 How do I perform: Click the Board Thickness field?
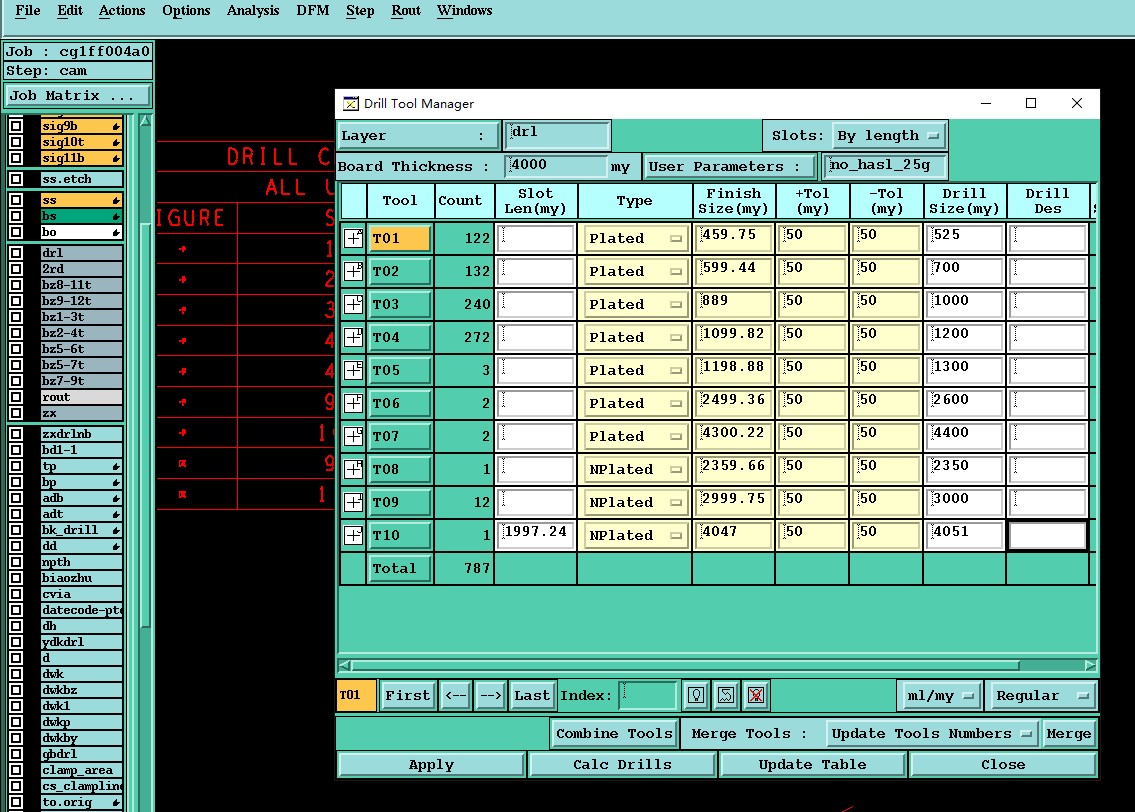pyautogui.click(x=556, y=166)
